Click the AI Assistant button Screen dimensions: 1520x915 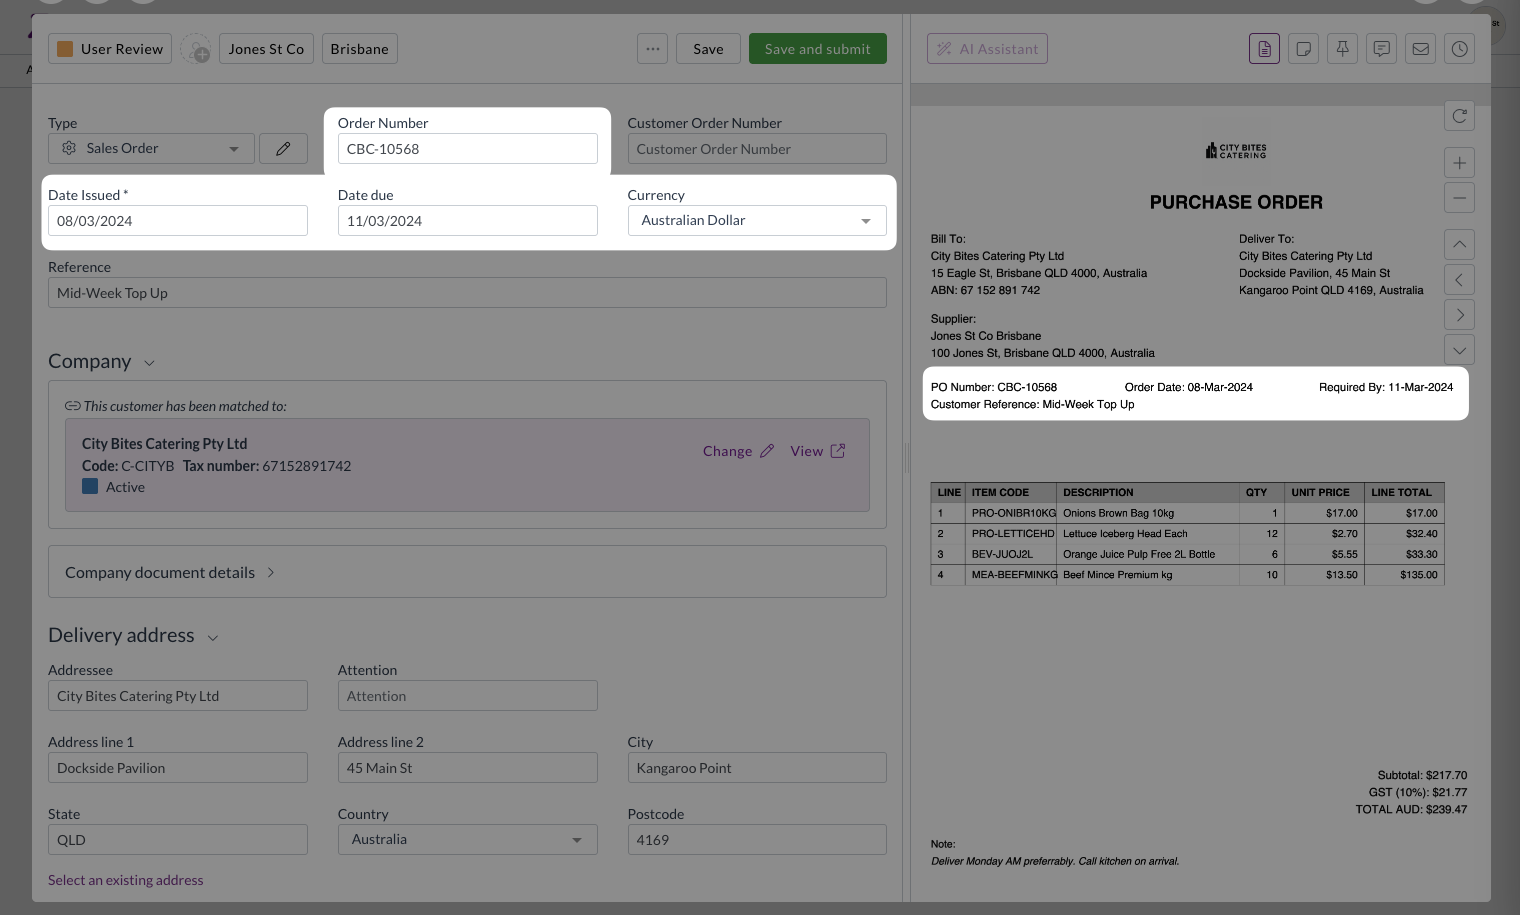pos(987,49)
